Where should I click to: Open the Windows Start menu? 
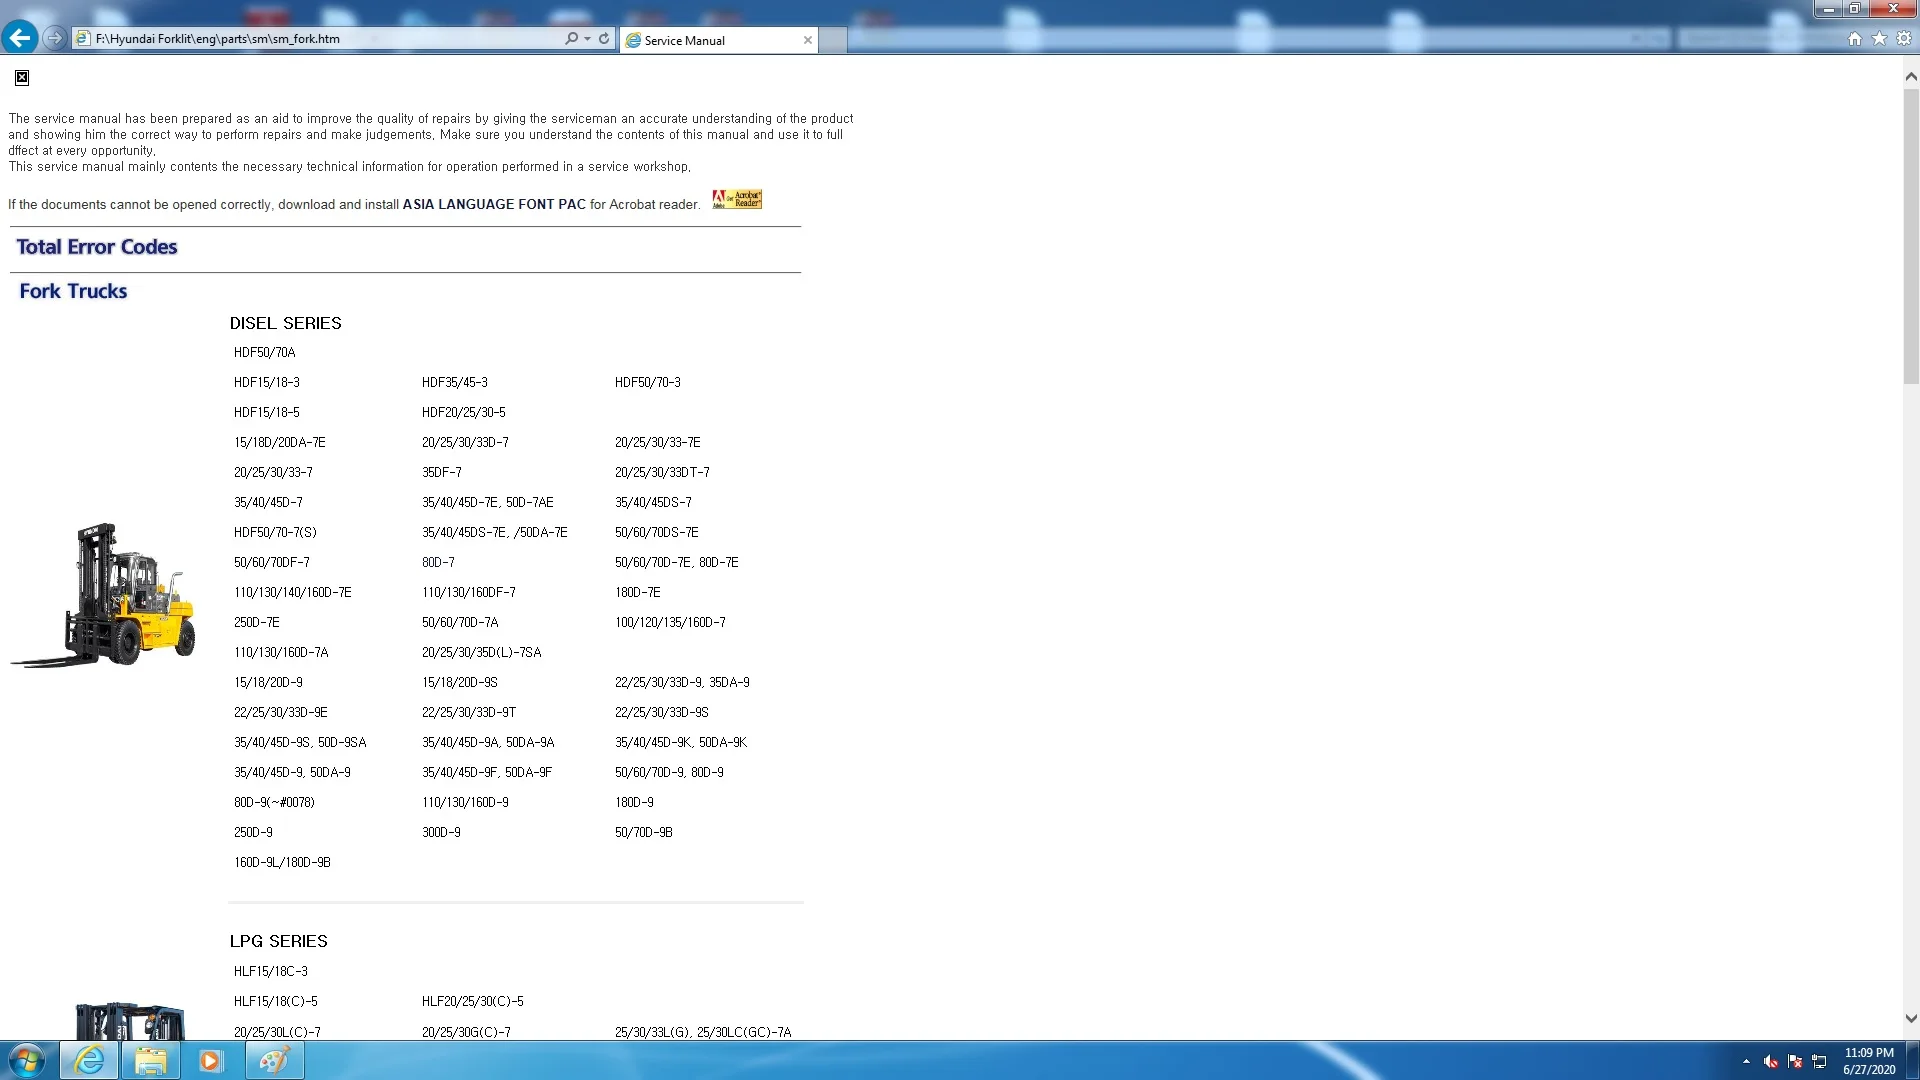pyautogui.click(x=27, y=1060)
